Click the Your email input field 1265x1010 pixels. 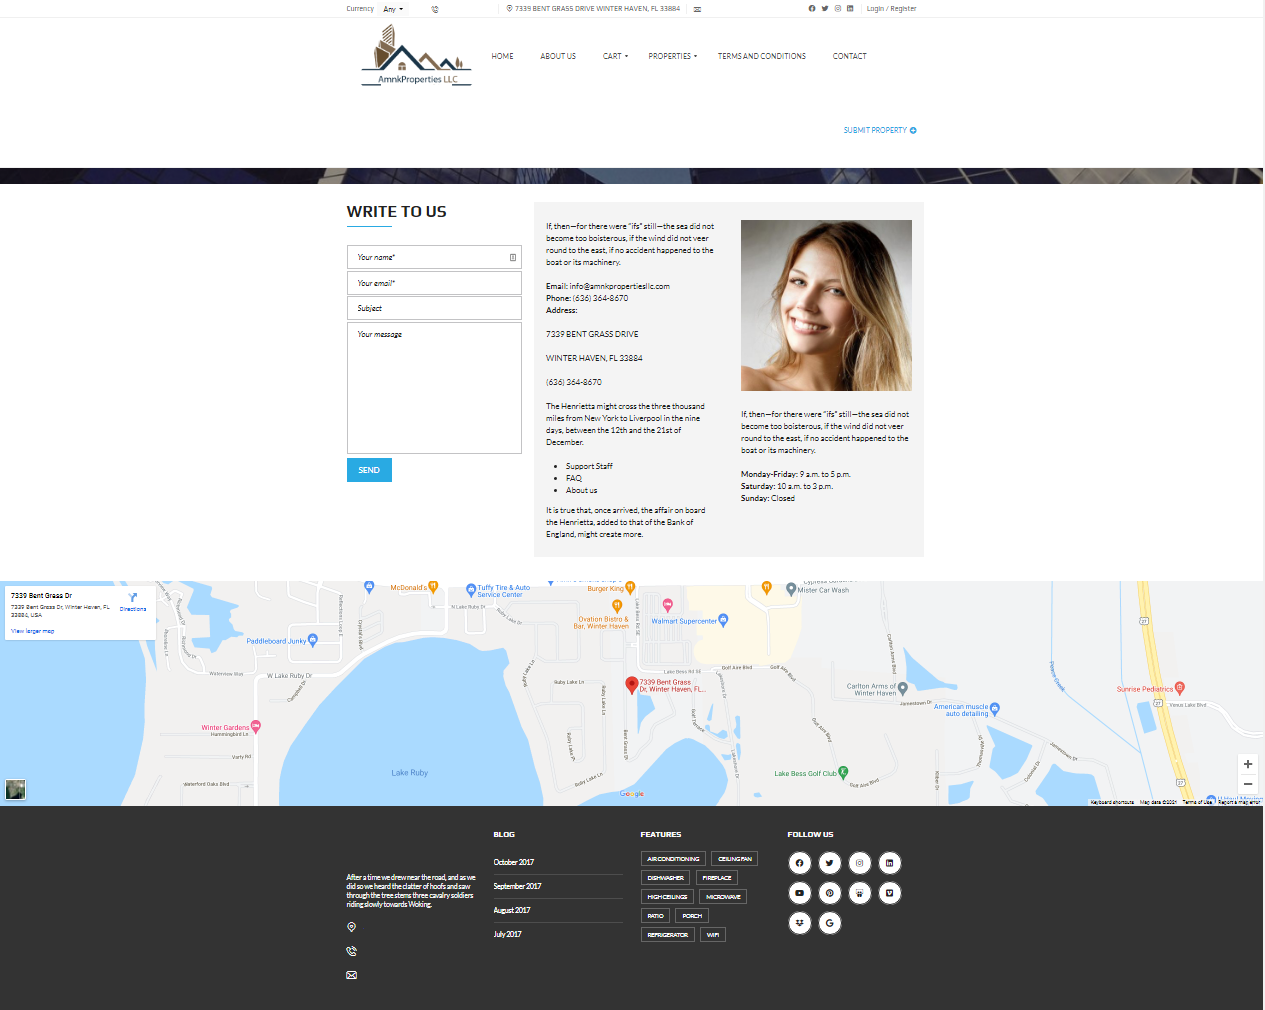[434, 283]
